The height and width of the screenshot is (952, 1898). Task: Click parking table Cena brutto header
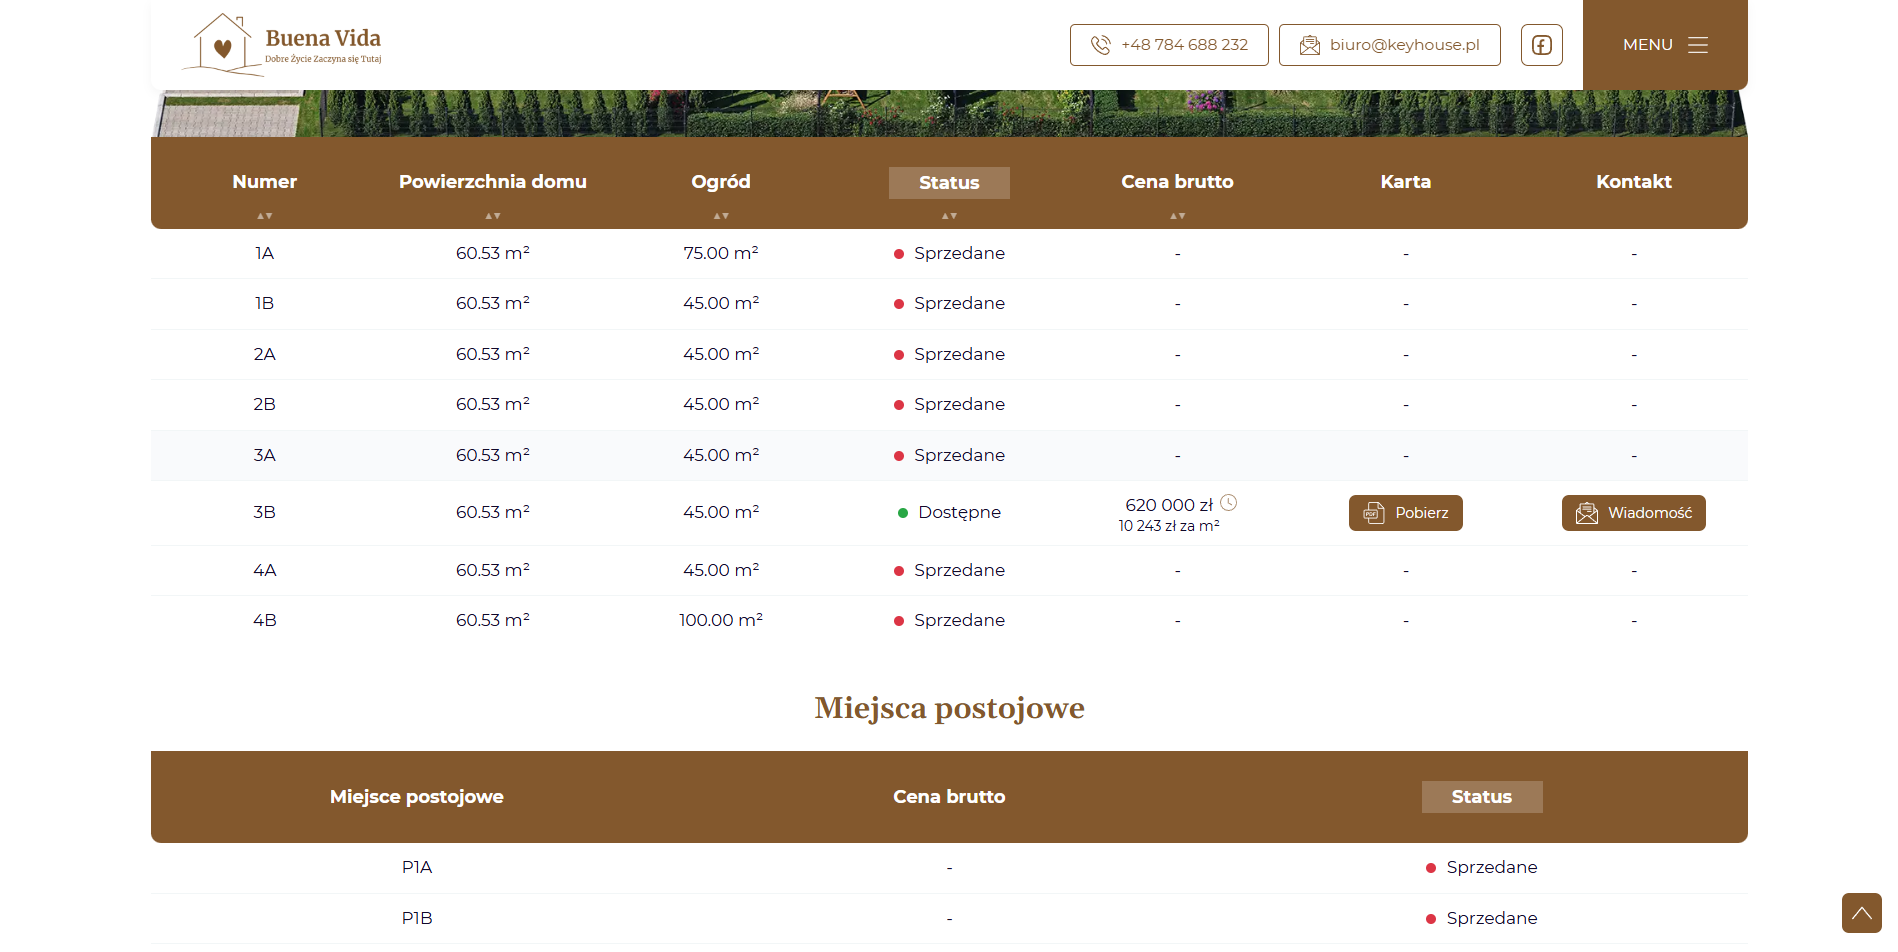click(x=949, y=797)
